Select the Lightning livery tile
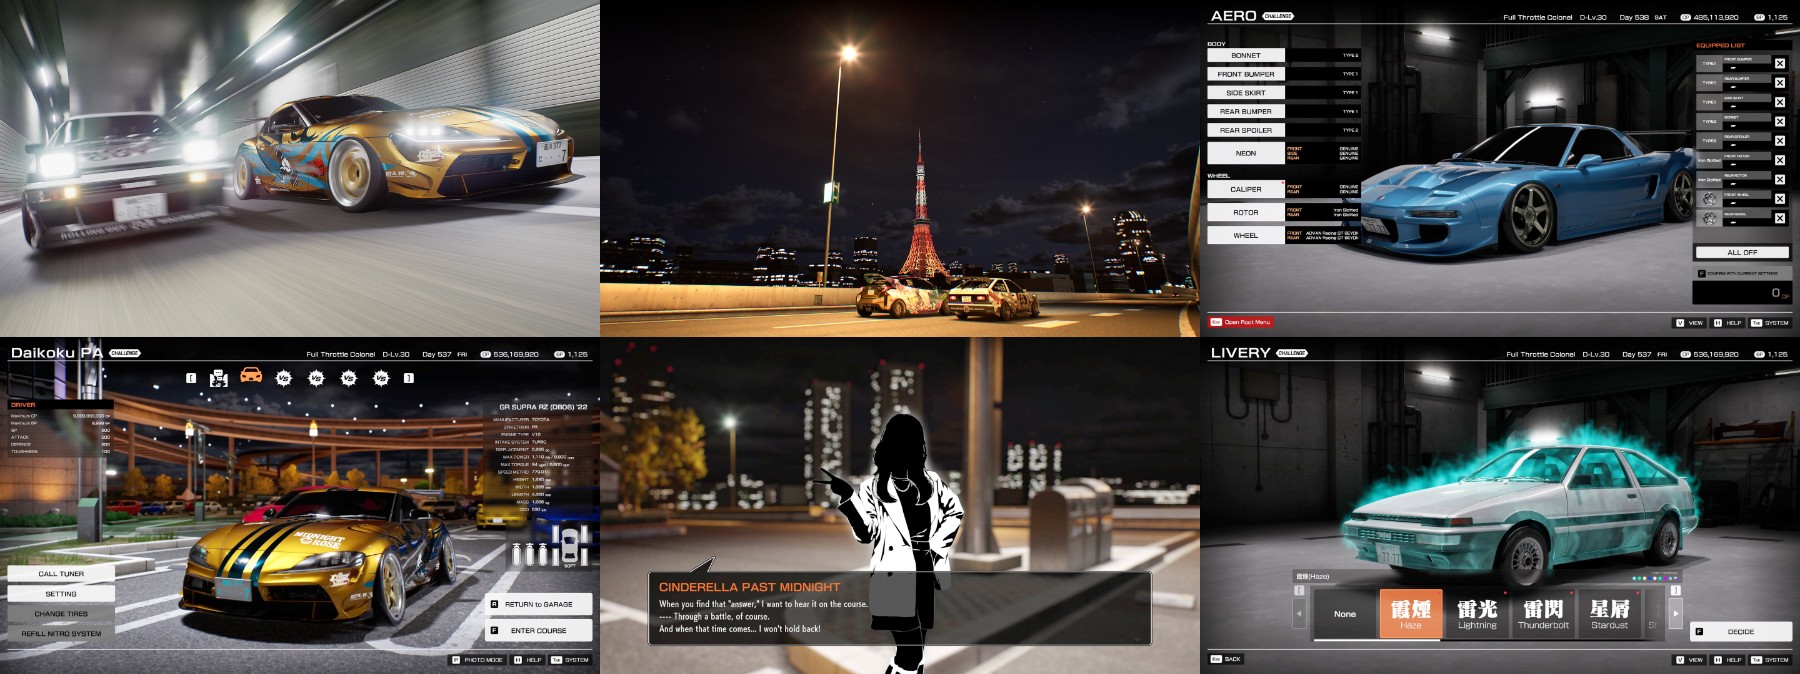1800x674 pixels. coord(1477,613)
